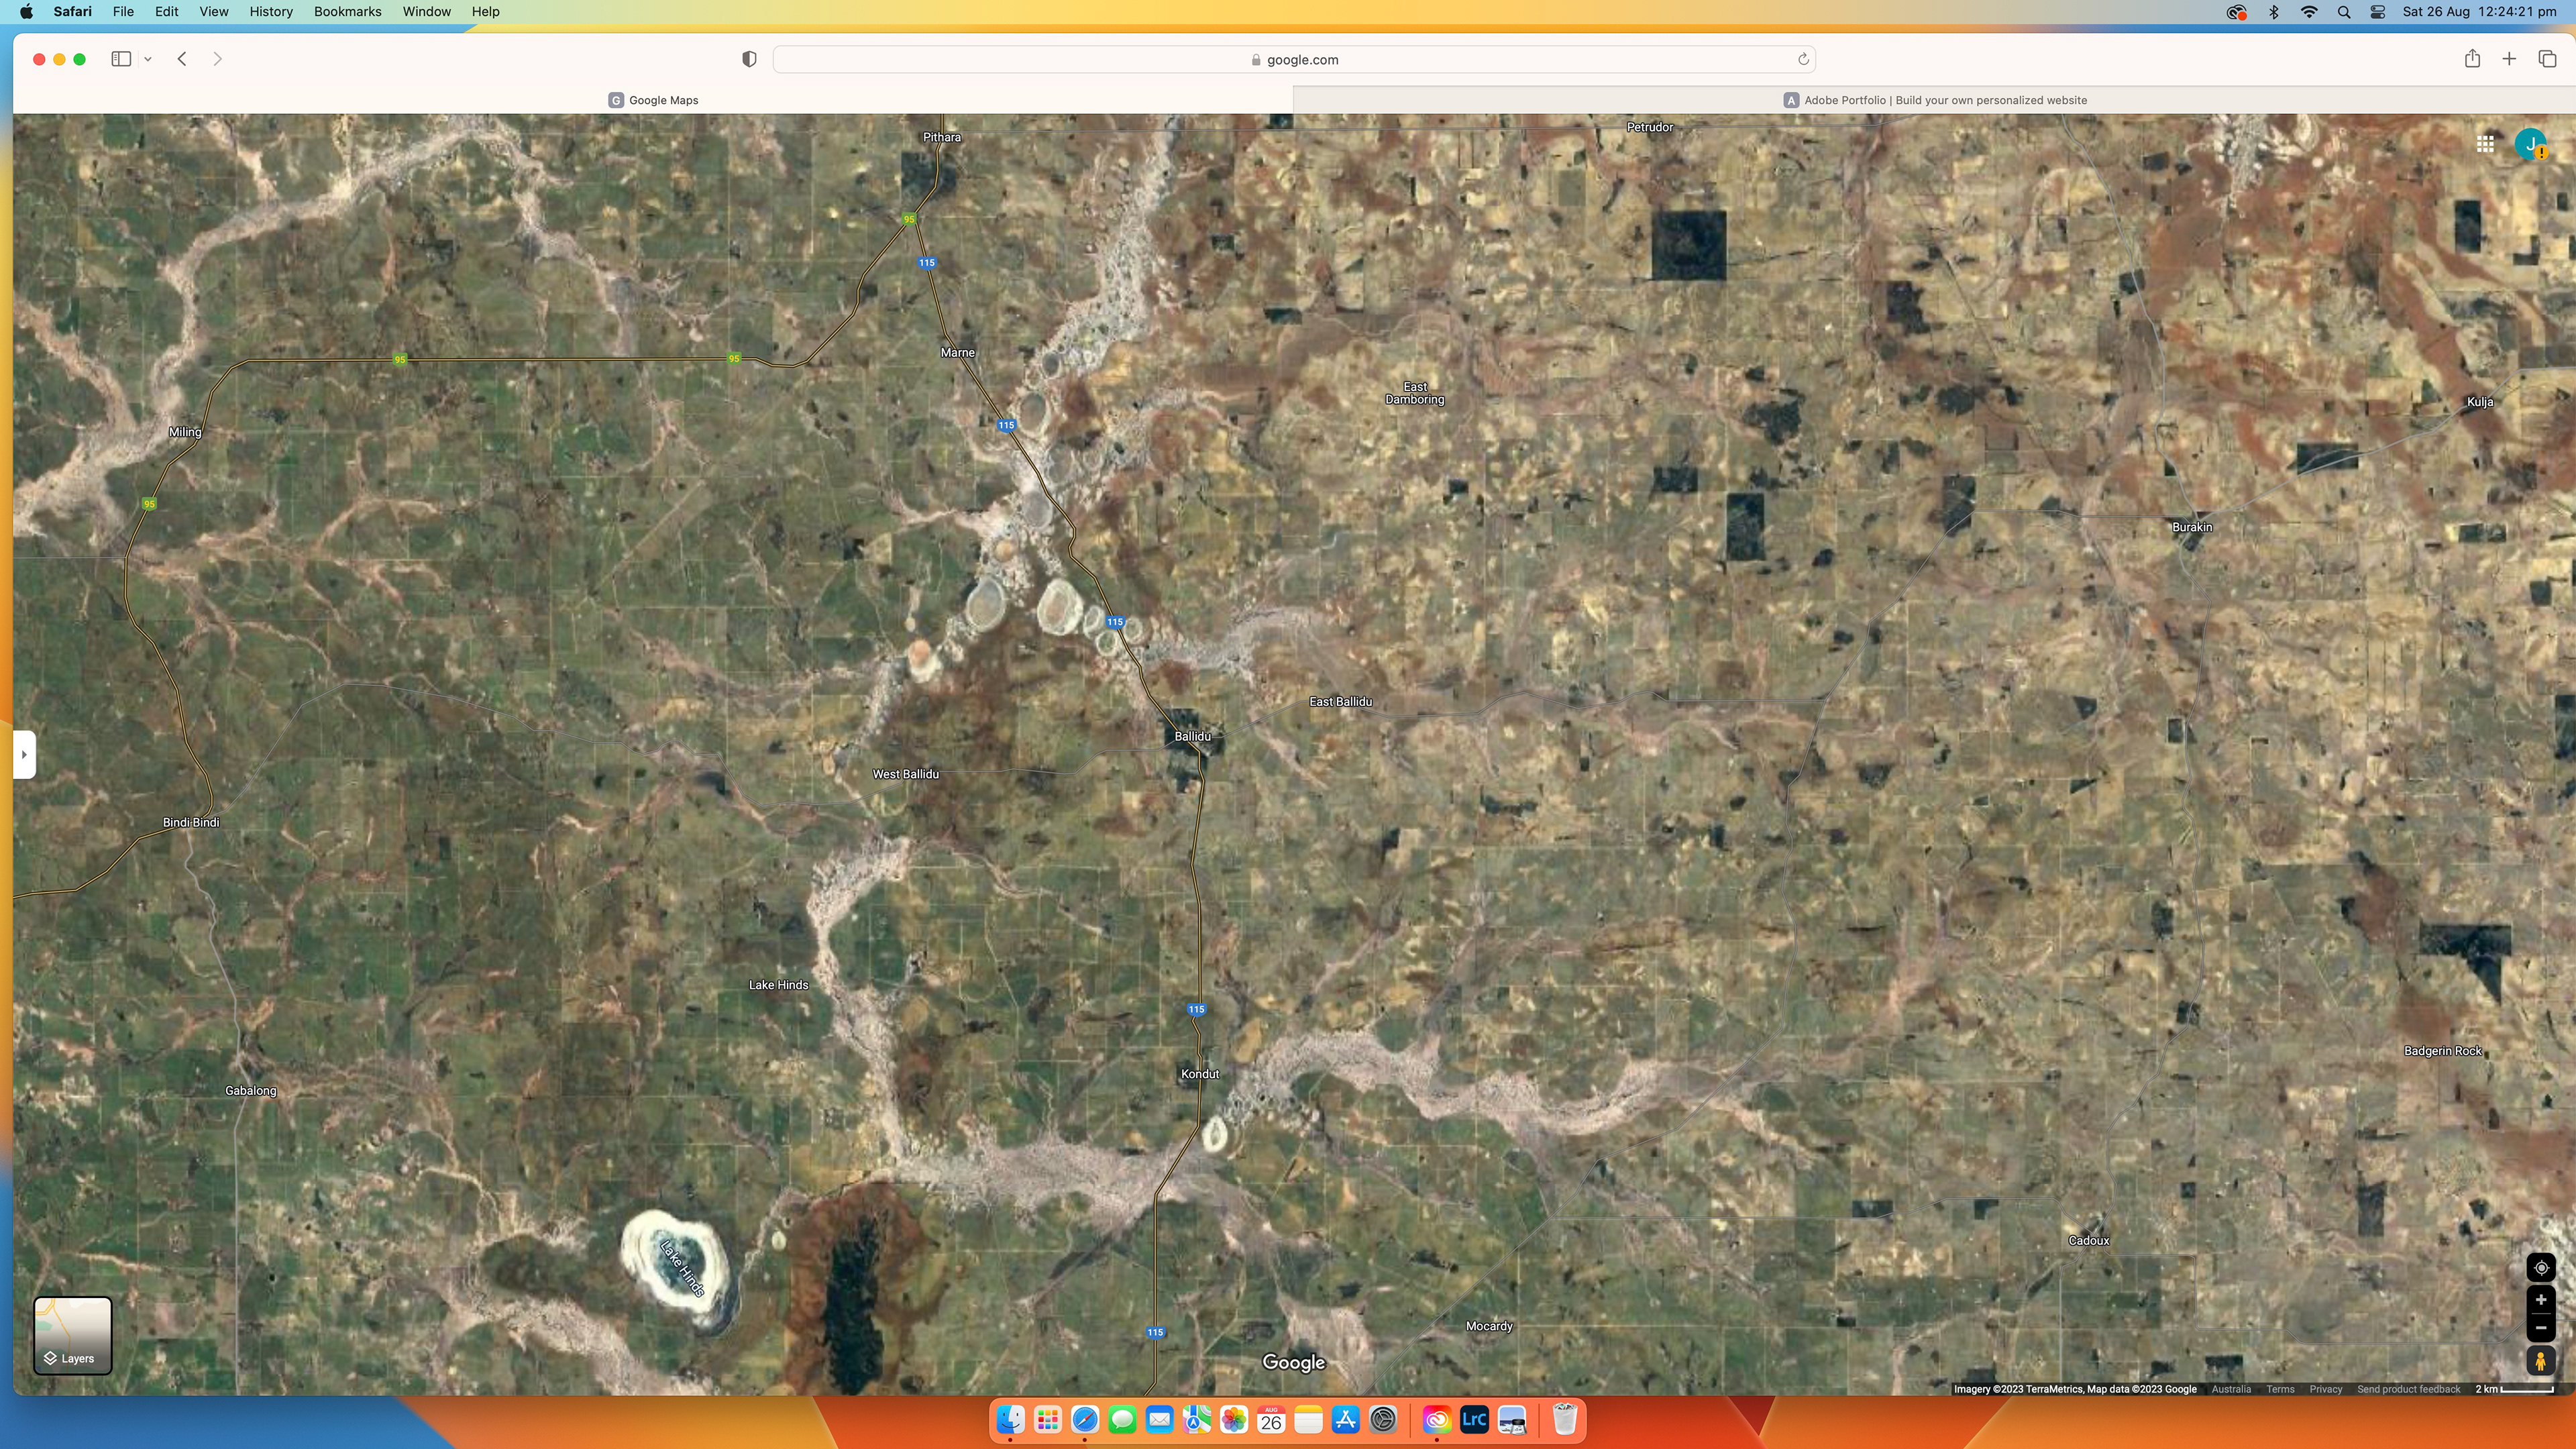Toggle the 2 km map scale units

click(2514, 1389)
